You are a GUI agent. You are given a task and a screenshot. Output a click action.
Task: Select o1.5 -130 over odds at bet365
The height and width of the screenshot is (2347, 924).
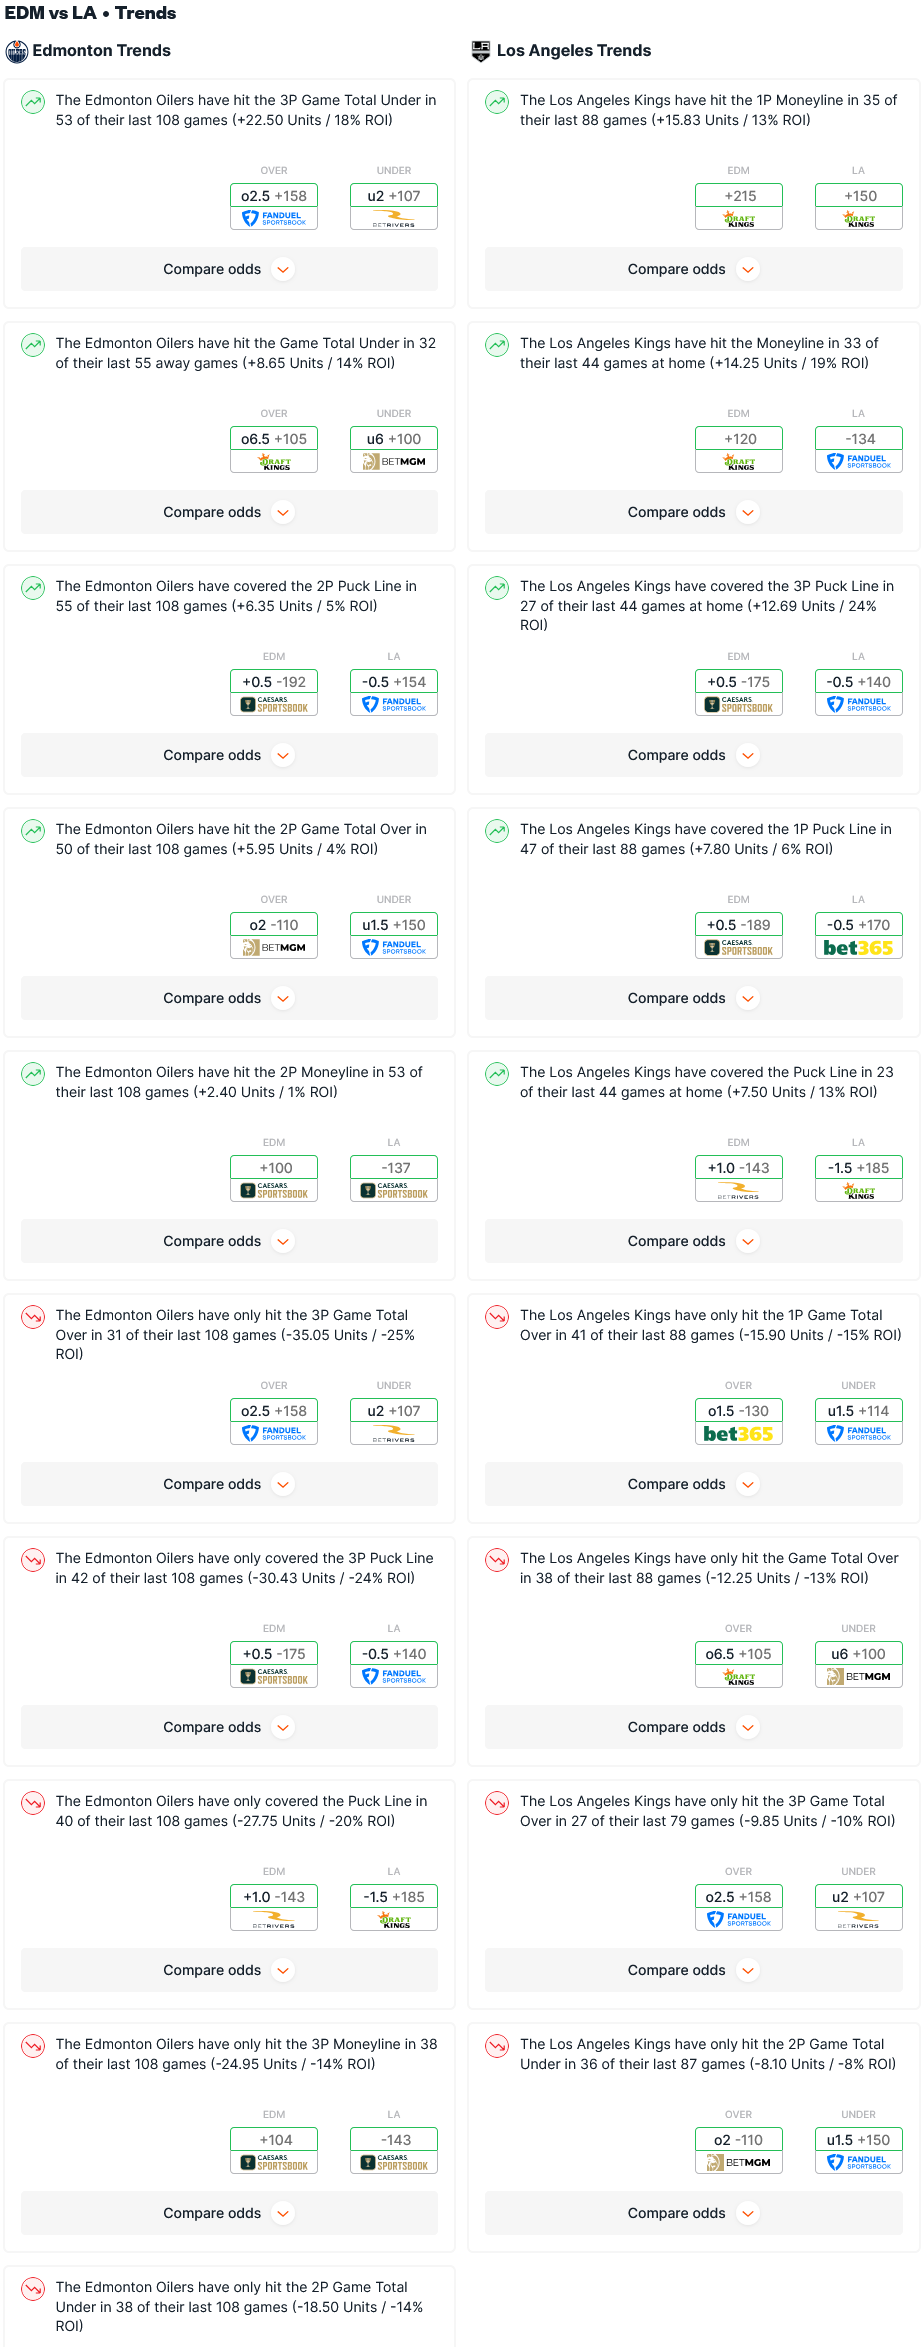(x=739, y=1411)
